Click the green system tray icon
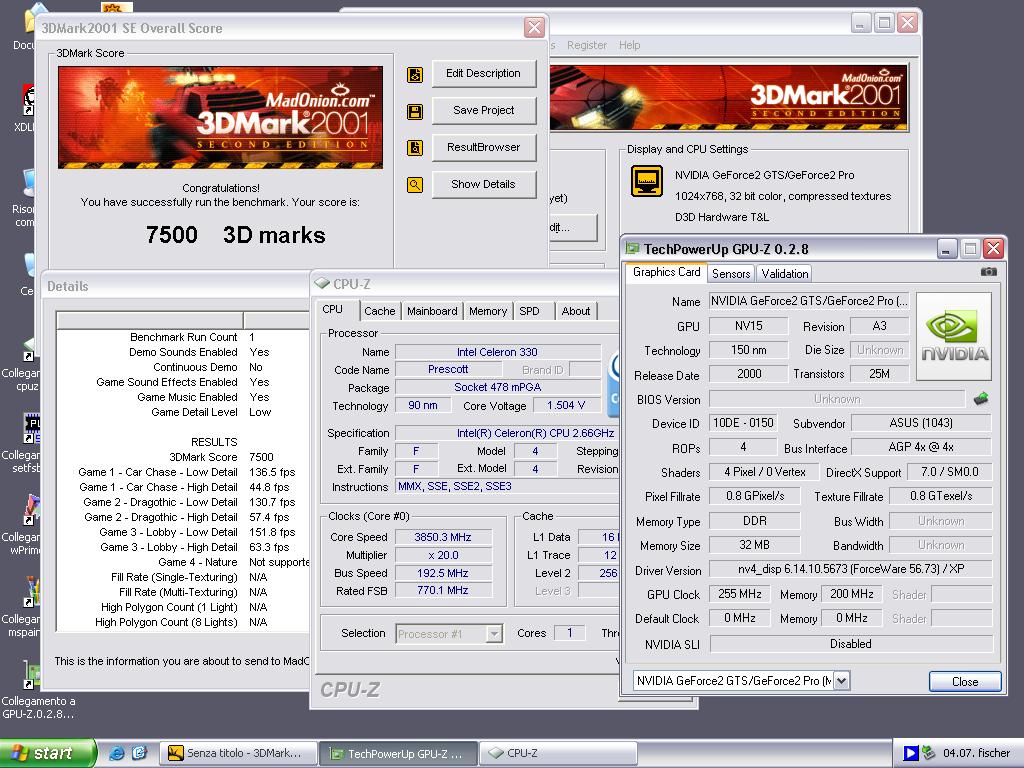This screenshot has width=1024, height=768. (x=928, y=753)
